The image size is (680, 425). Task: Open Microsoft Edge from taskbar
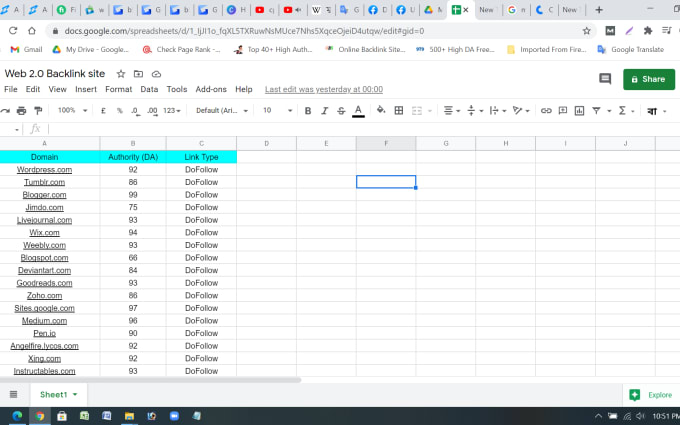click(x=17, y=416)
